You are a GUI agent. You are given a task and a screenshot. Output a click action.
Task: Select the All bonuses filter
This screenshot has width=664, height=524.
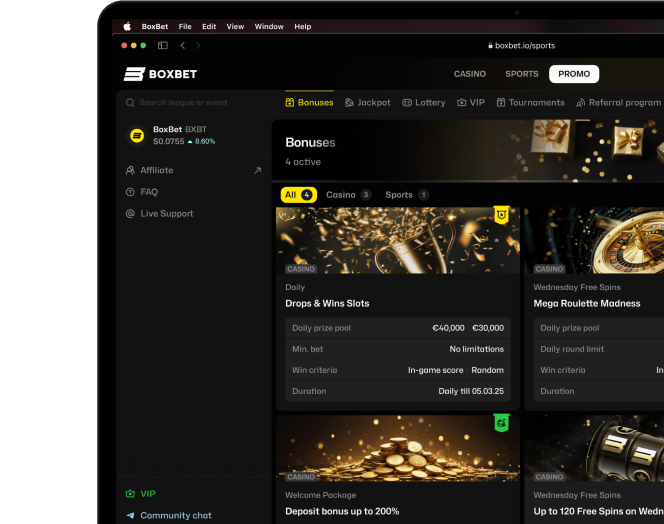(299, 195)
